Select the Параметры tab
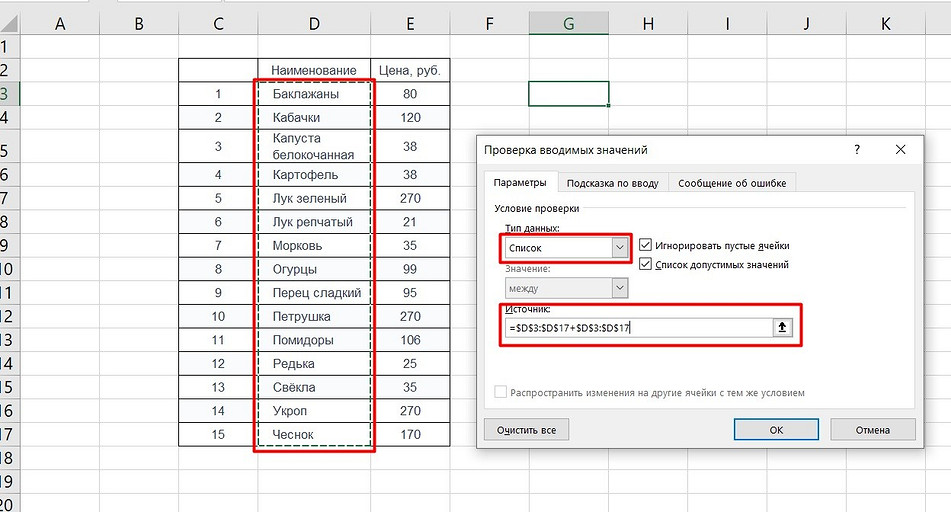Viewport: 951px width, 512px height. [520, 183]
